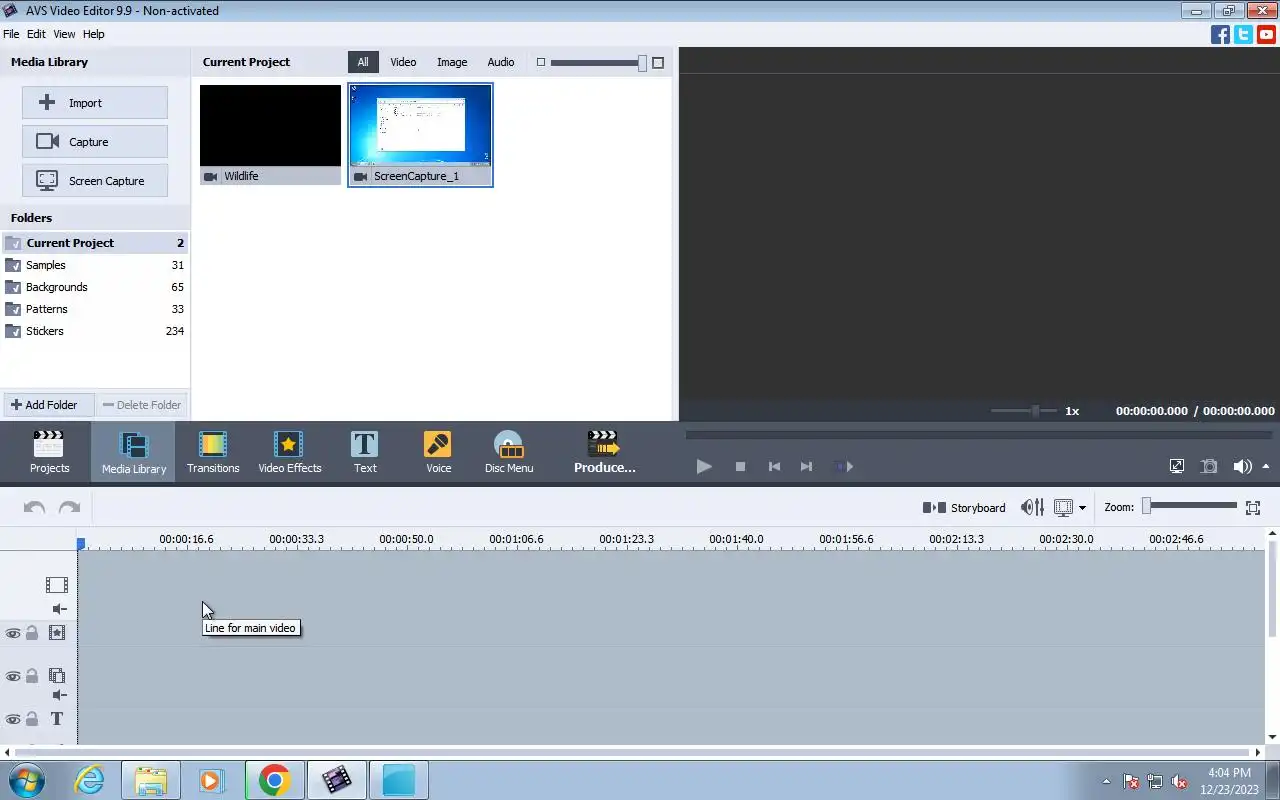Click the Delete Folder button
1280x800 pixels.
(x=142, y=405)
